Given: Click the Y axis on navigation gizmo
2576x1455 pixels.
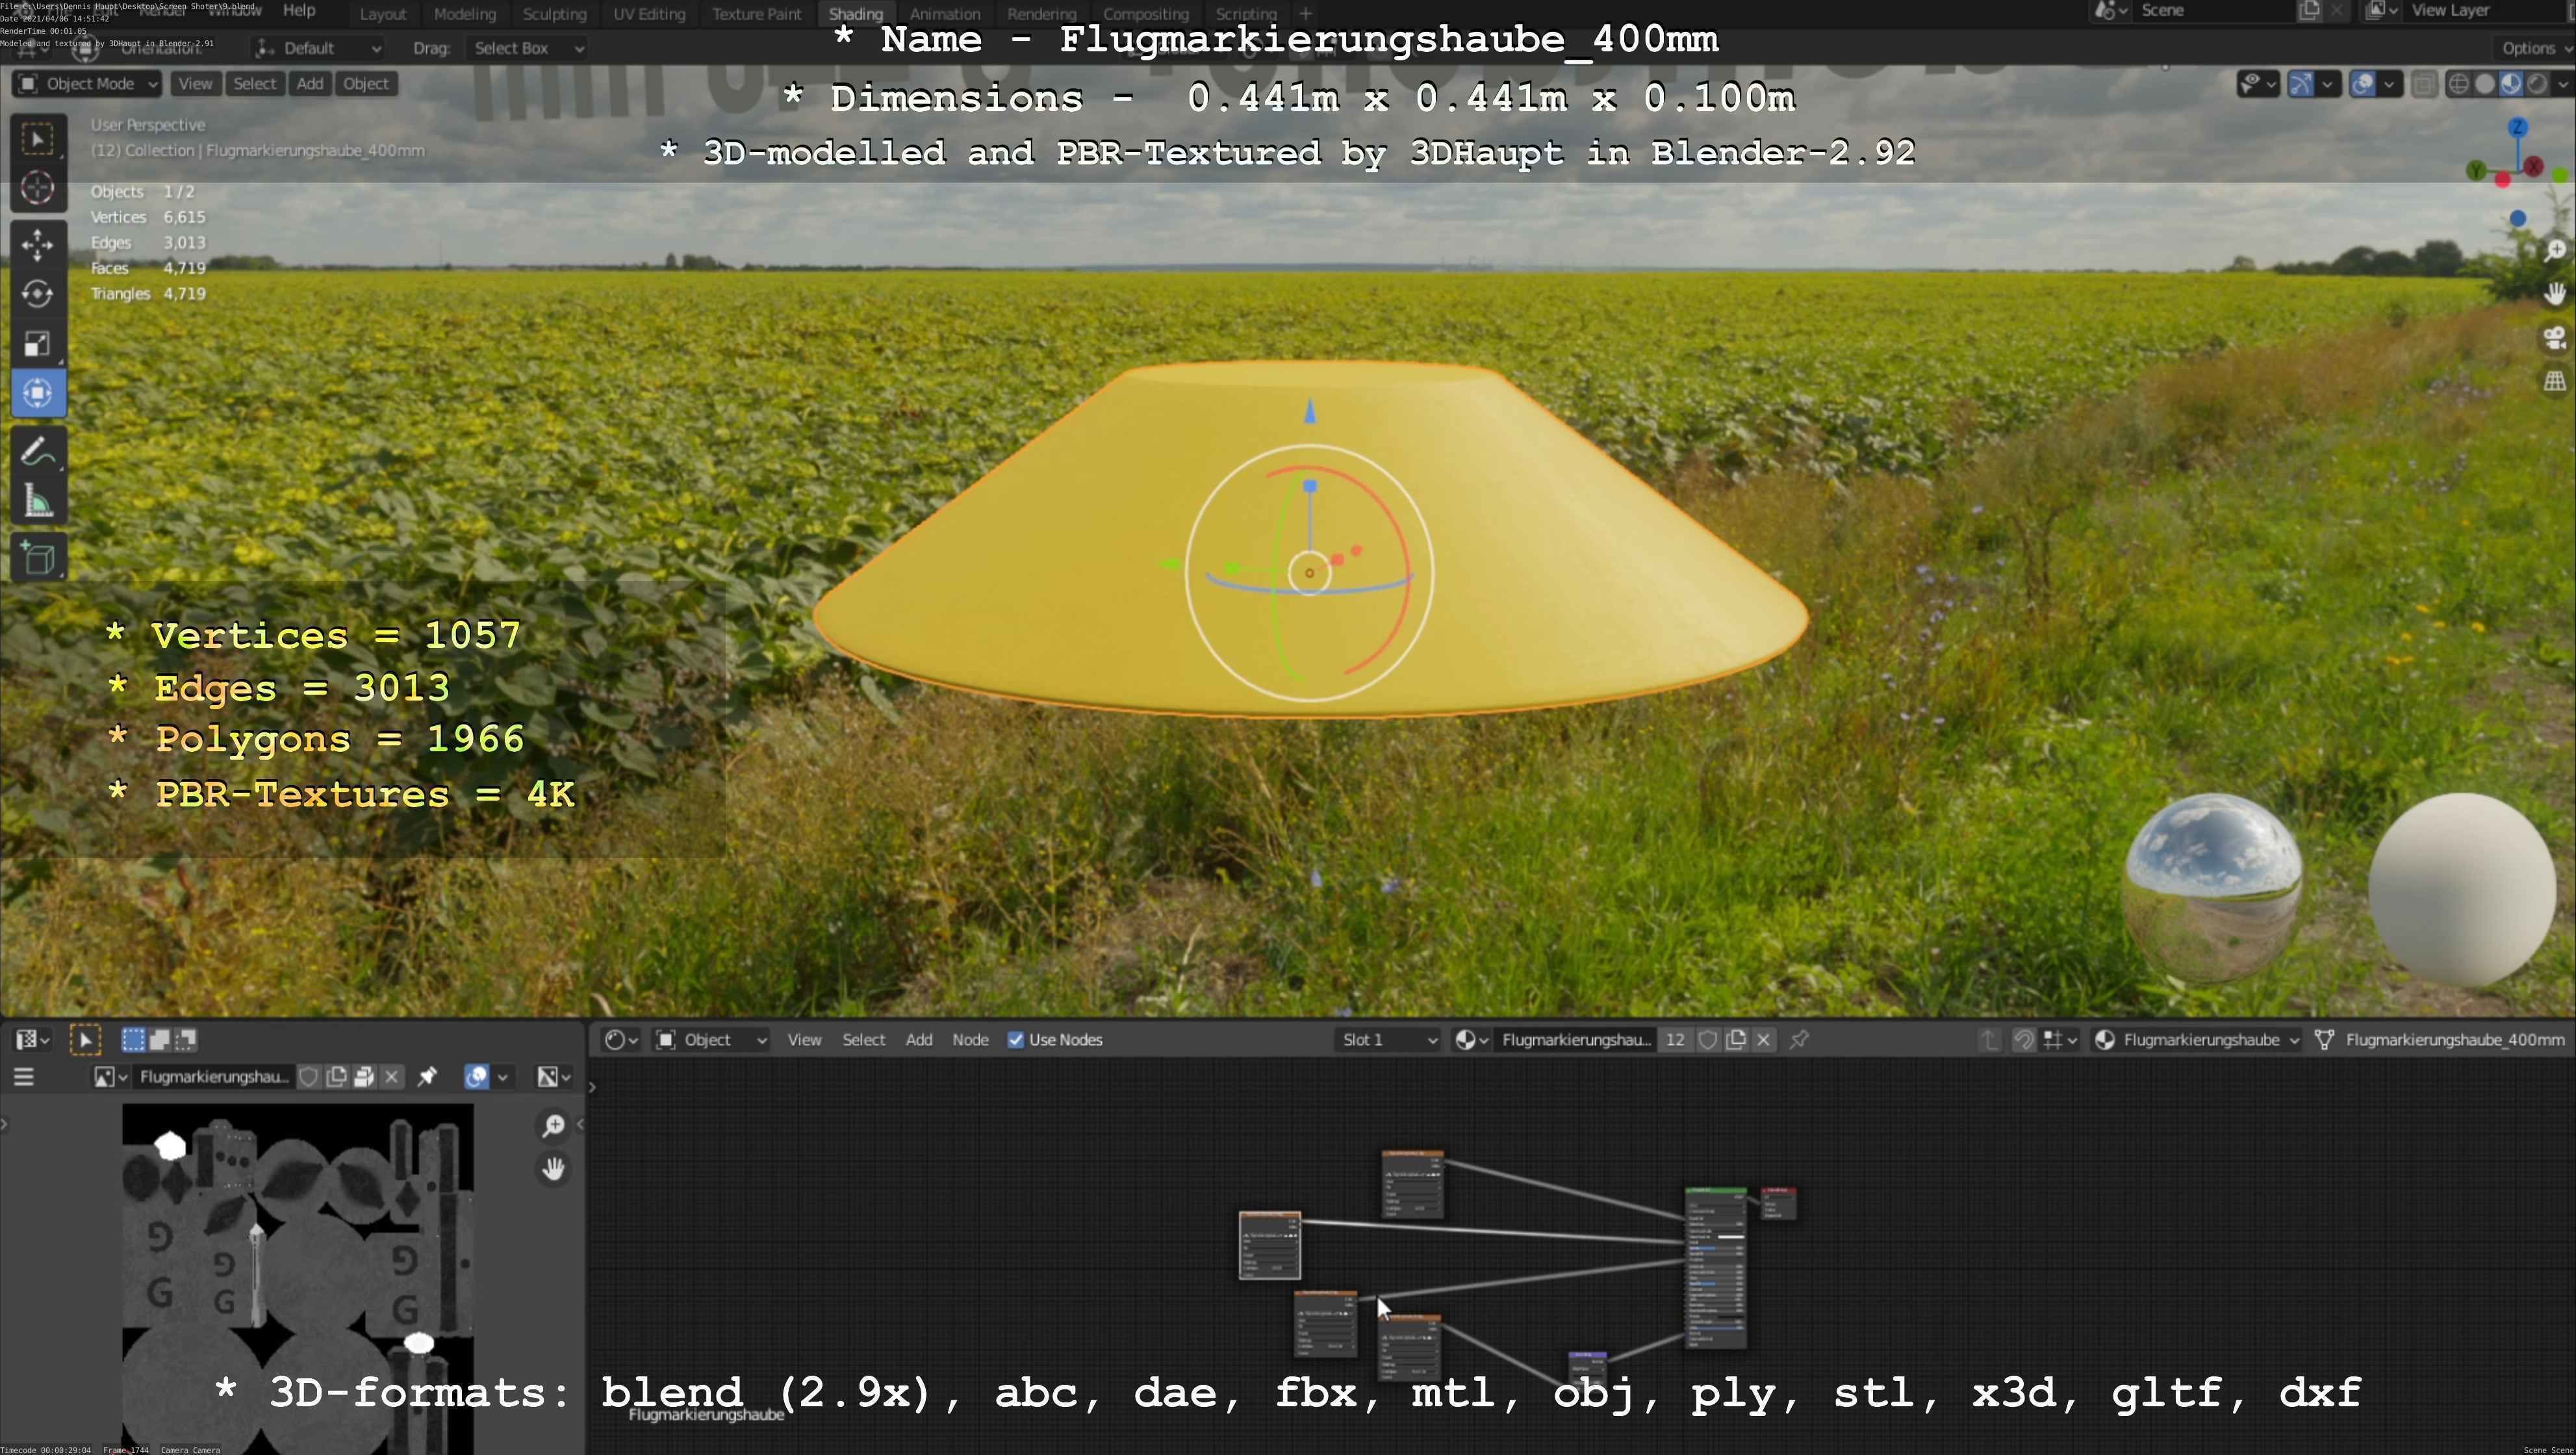Looking at the screenshot, I should coord(2476,171).
